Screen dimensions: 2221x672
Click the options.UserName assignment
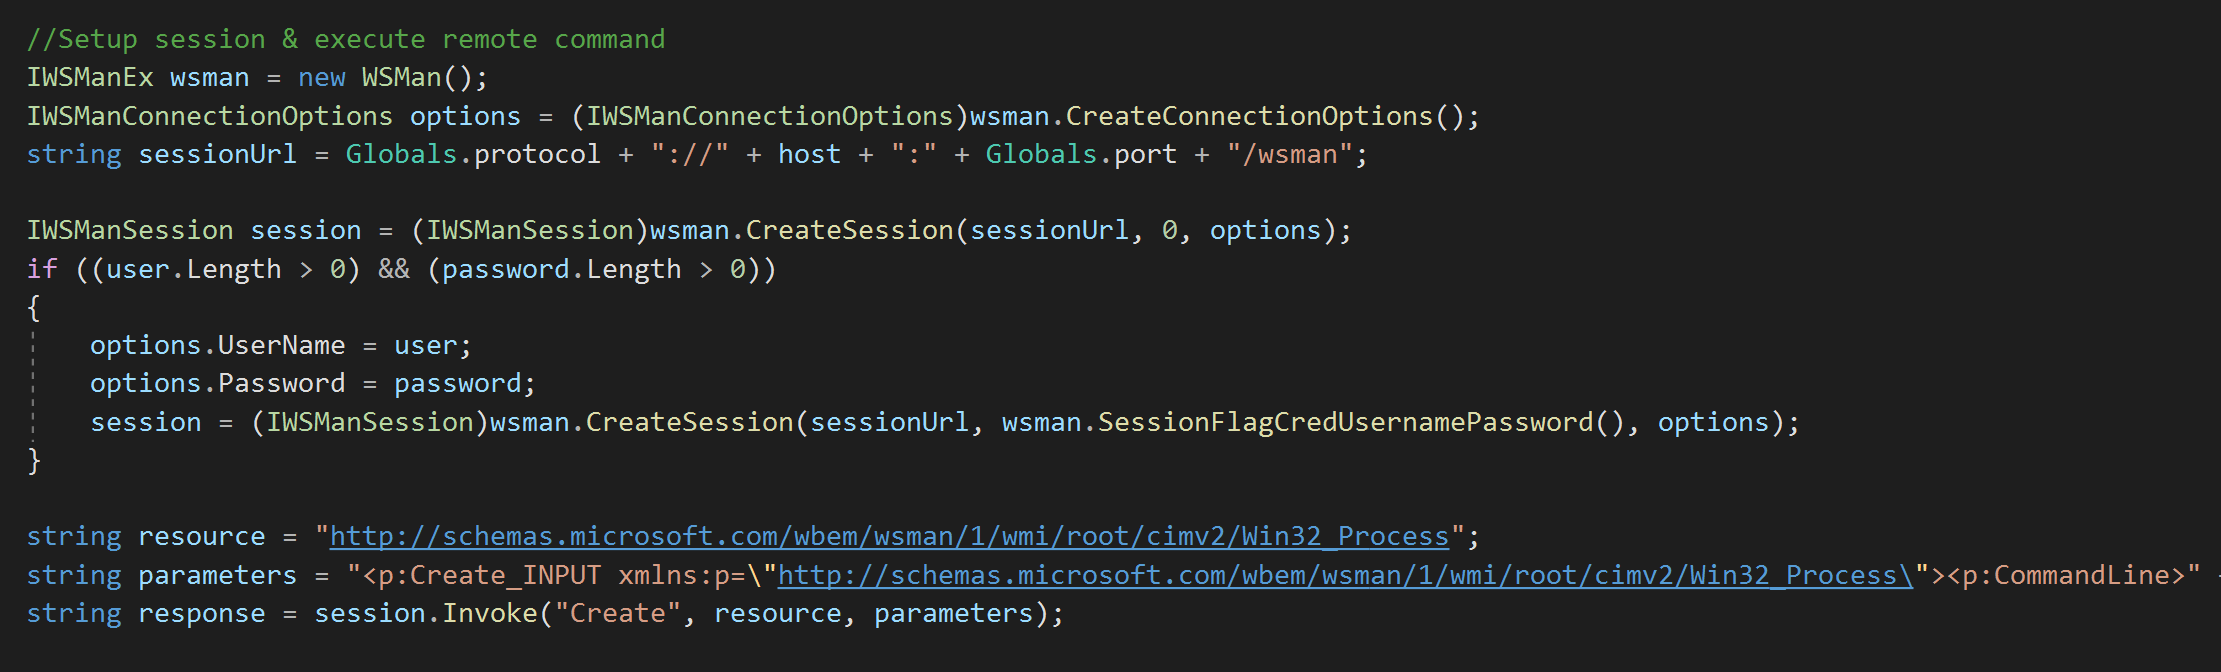217,346
